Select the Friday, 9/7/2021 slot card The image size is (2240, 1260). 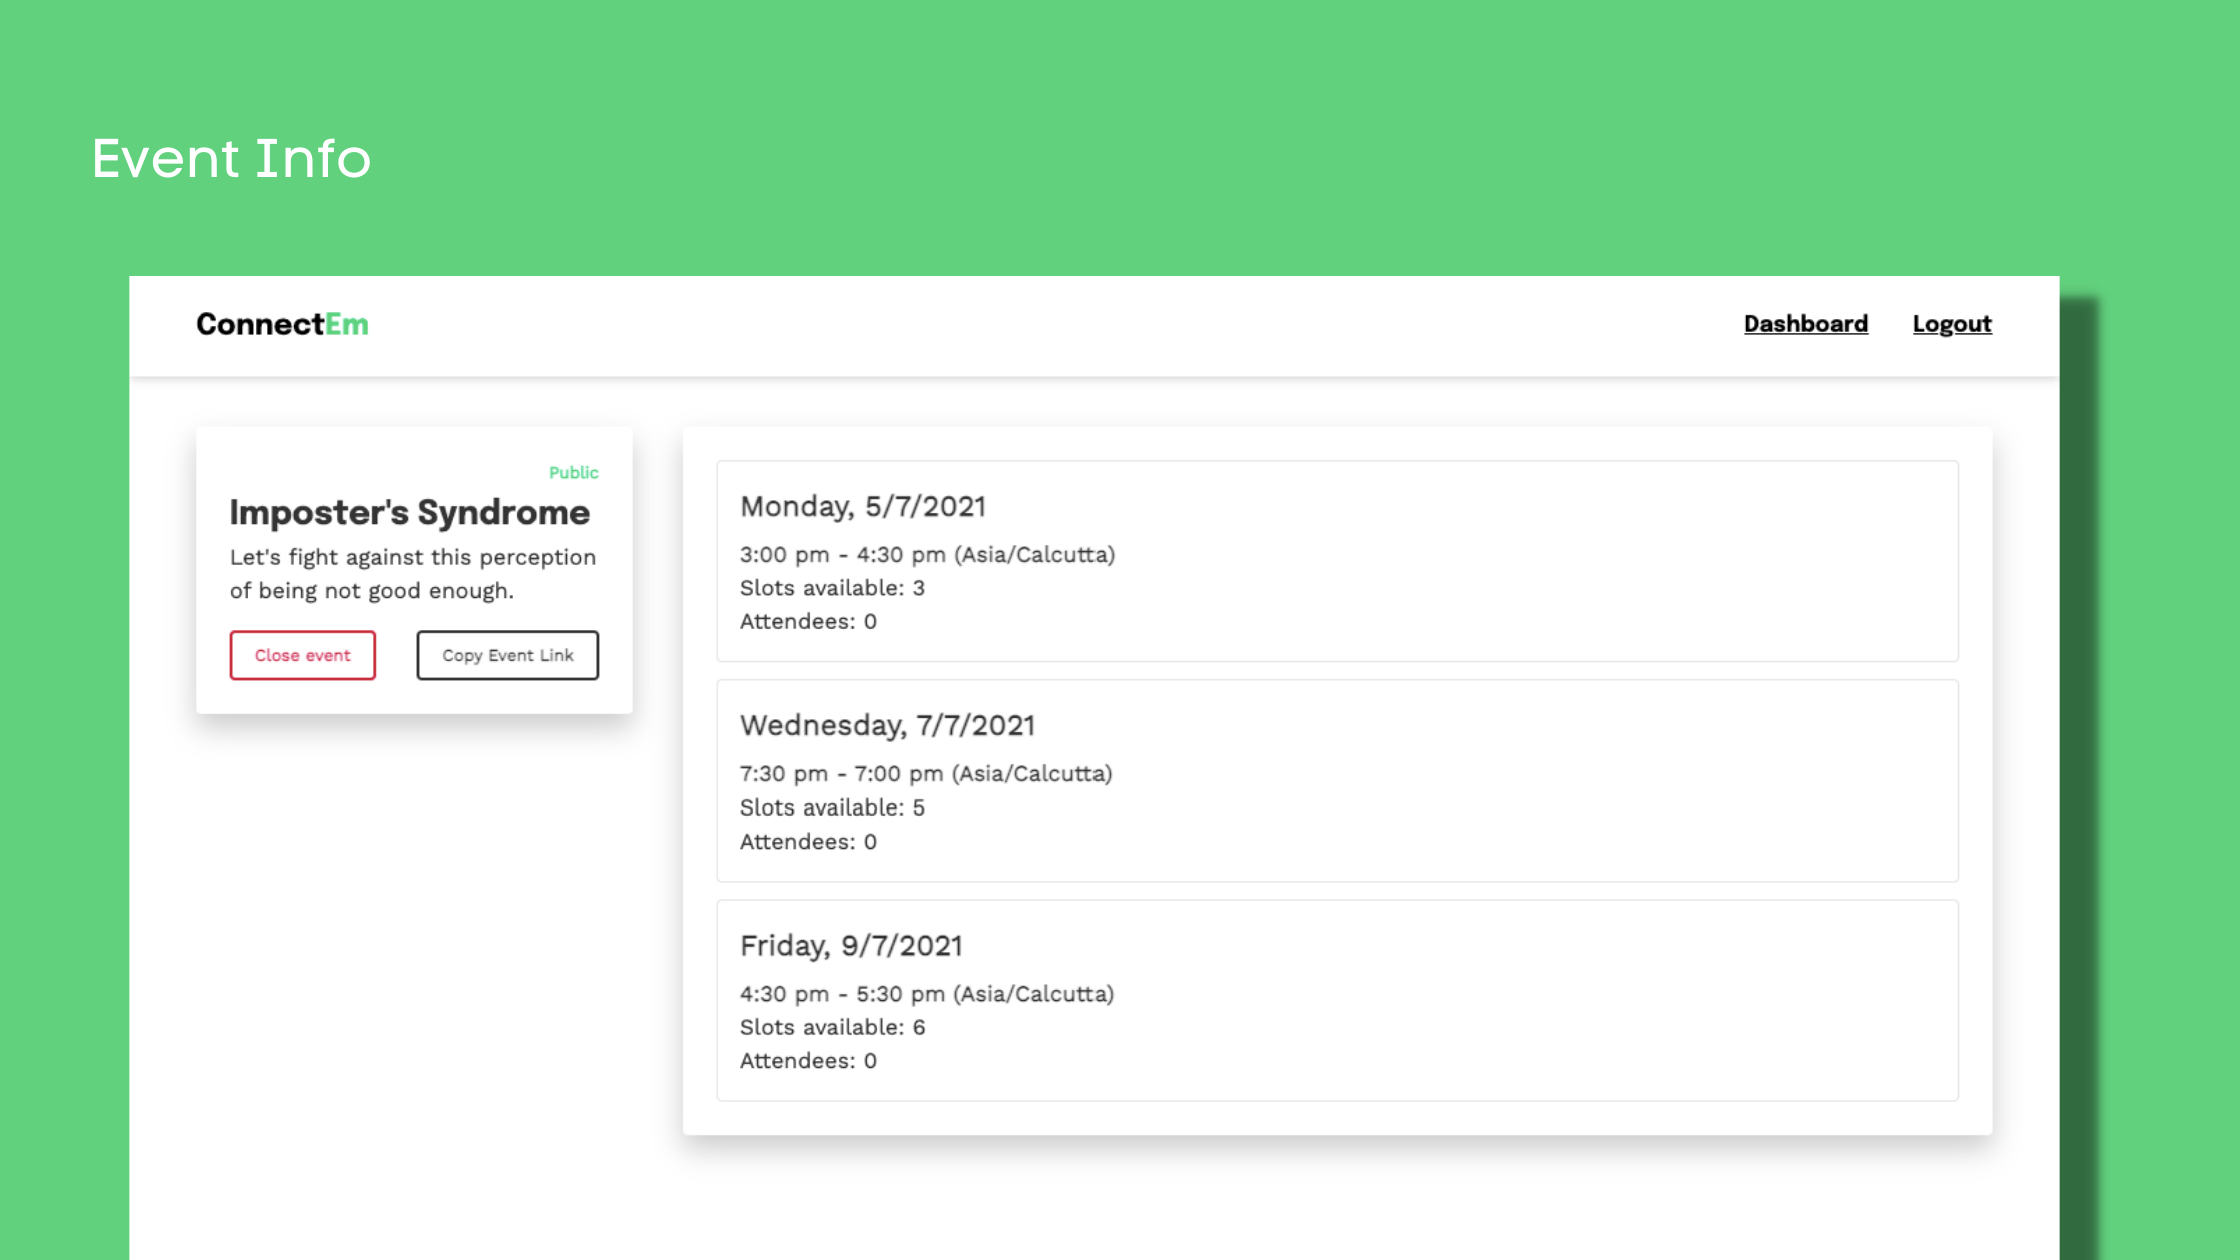1337,1001
